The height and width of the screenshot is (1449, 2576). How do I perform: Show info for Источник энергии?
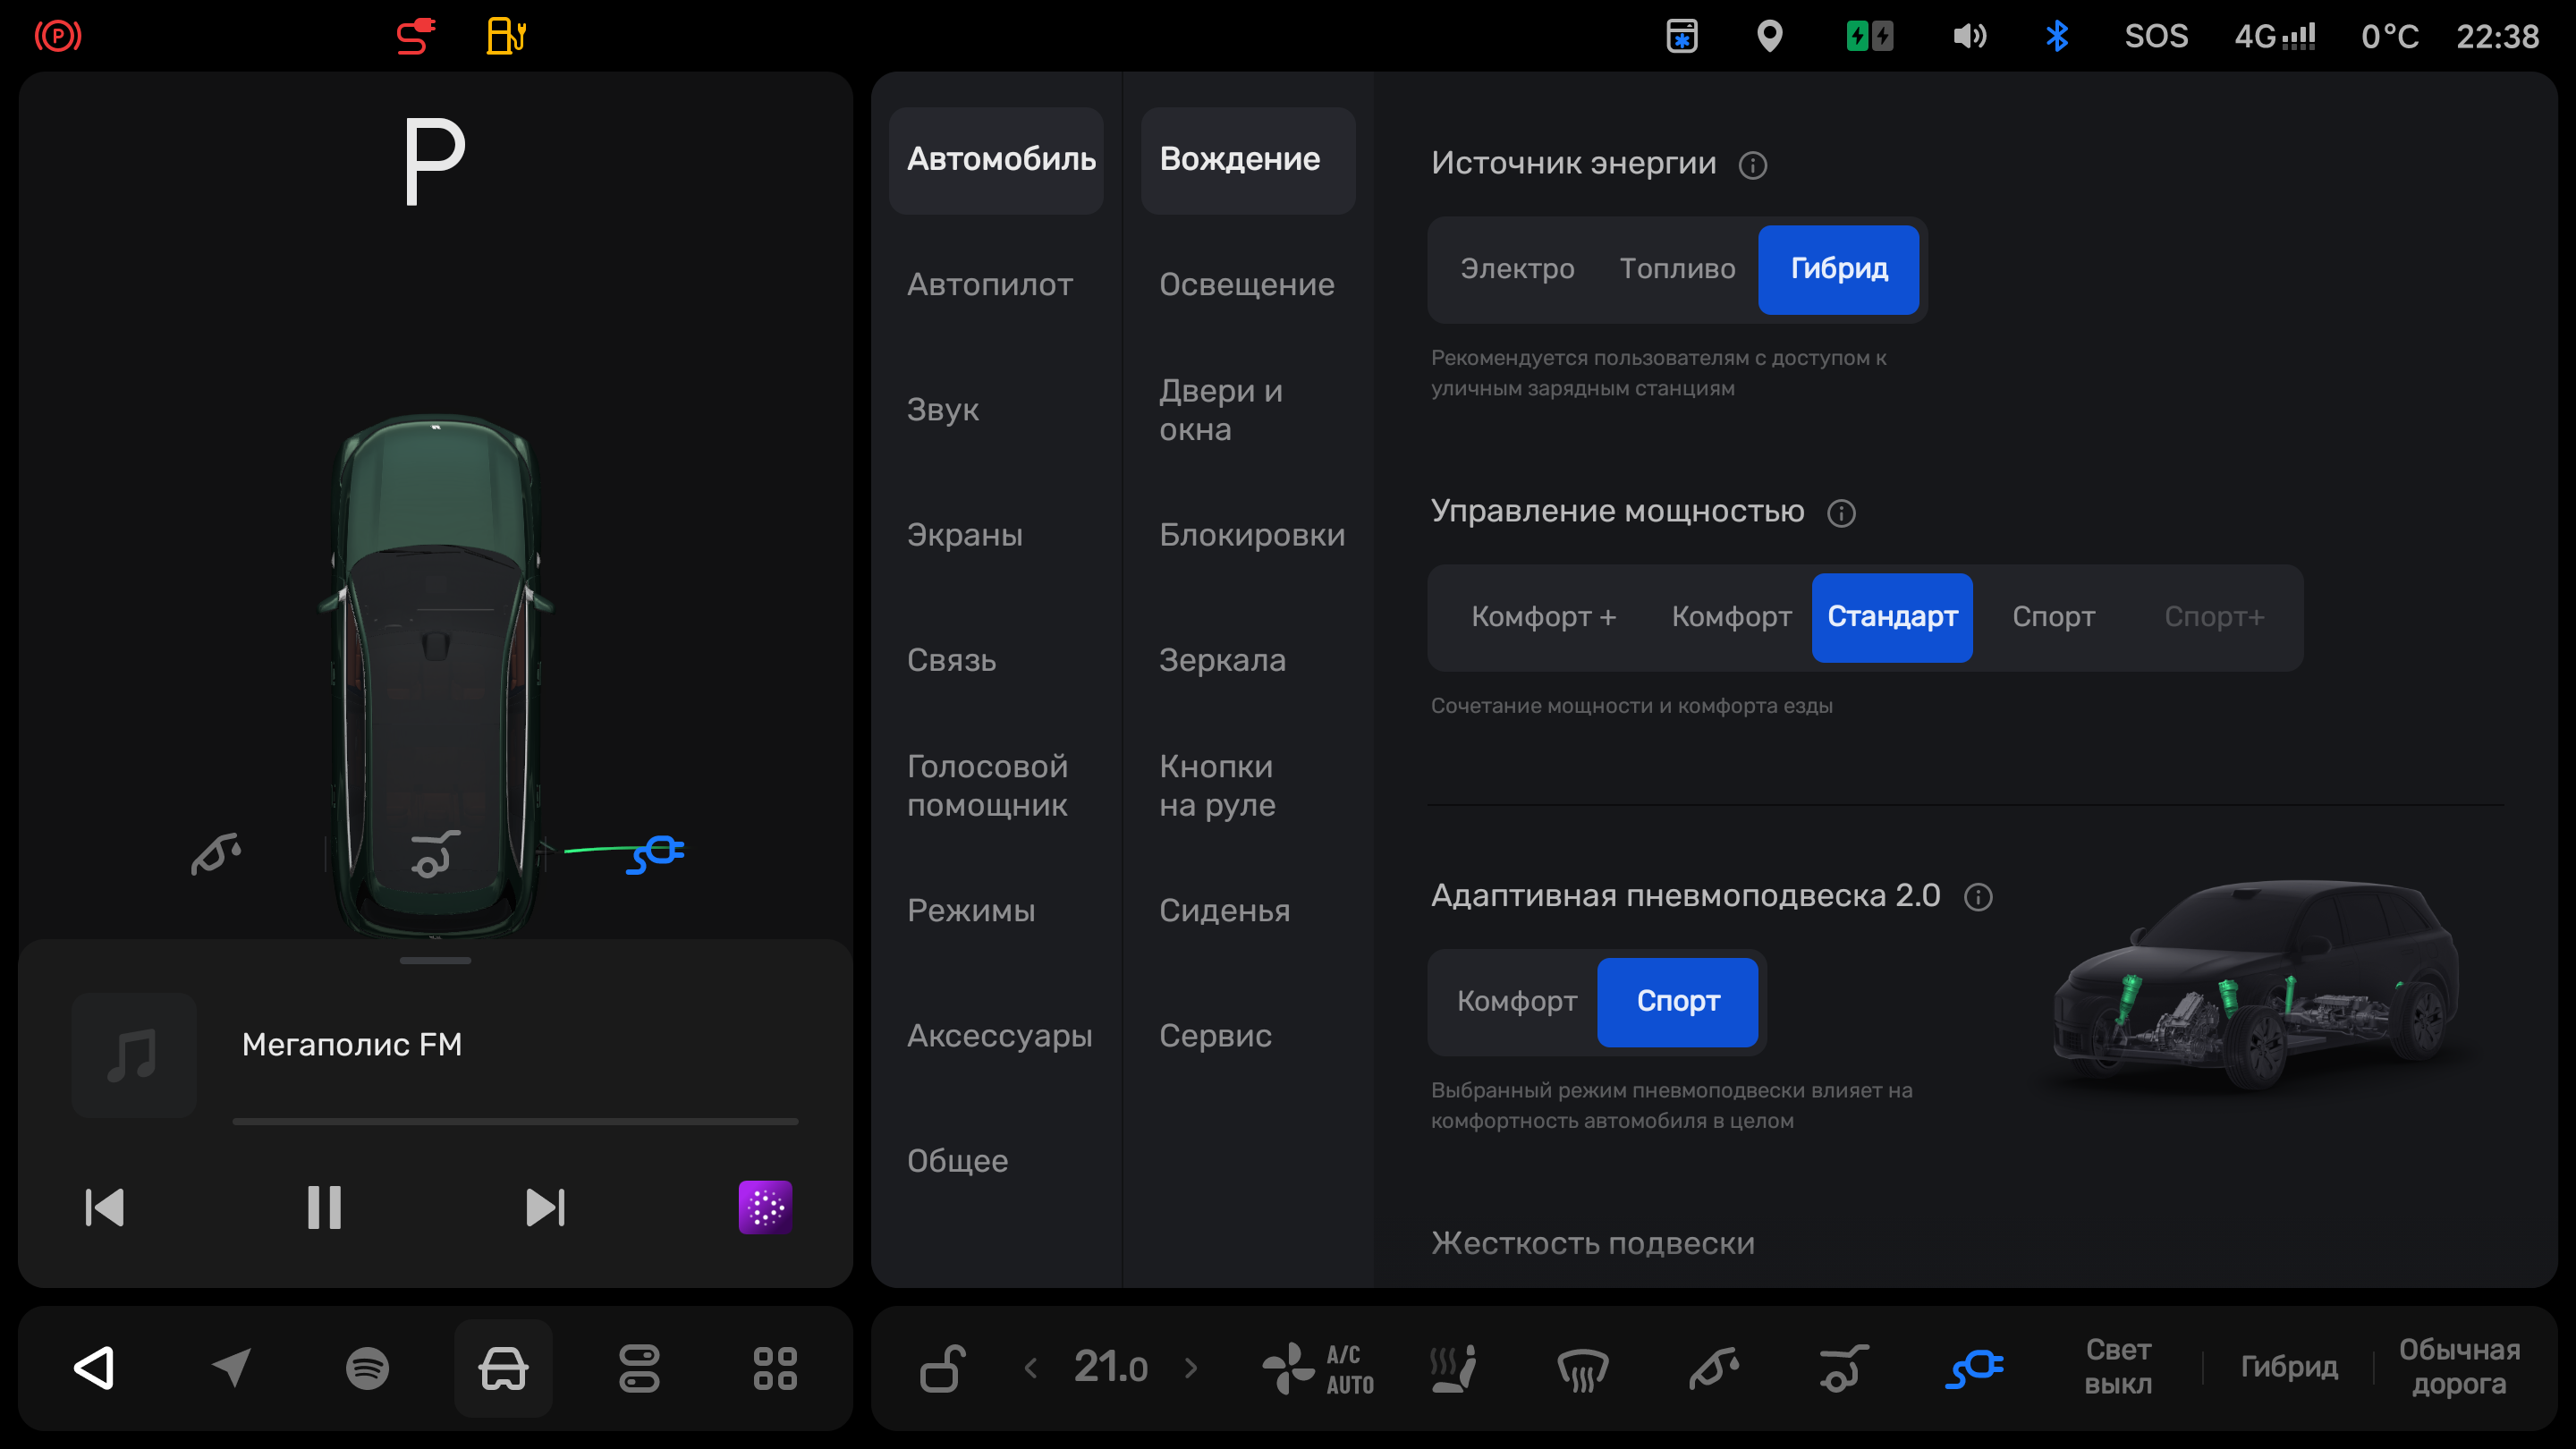pyautogui.click(x=1753, y=165)
